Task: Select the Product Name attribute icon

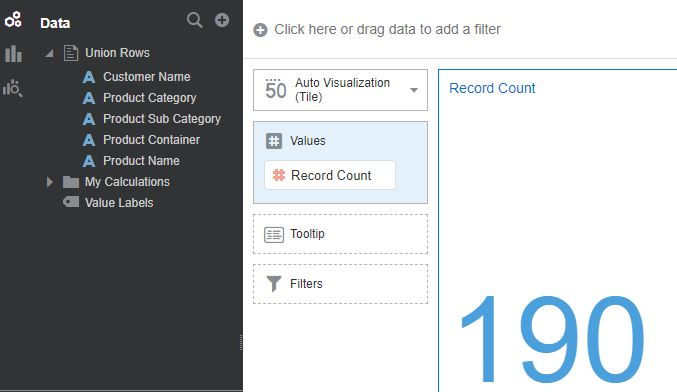Action: click(x=89, y=161)
